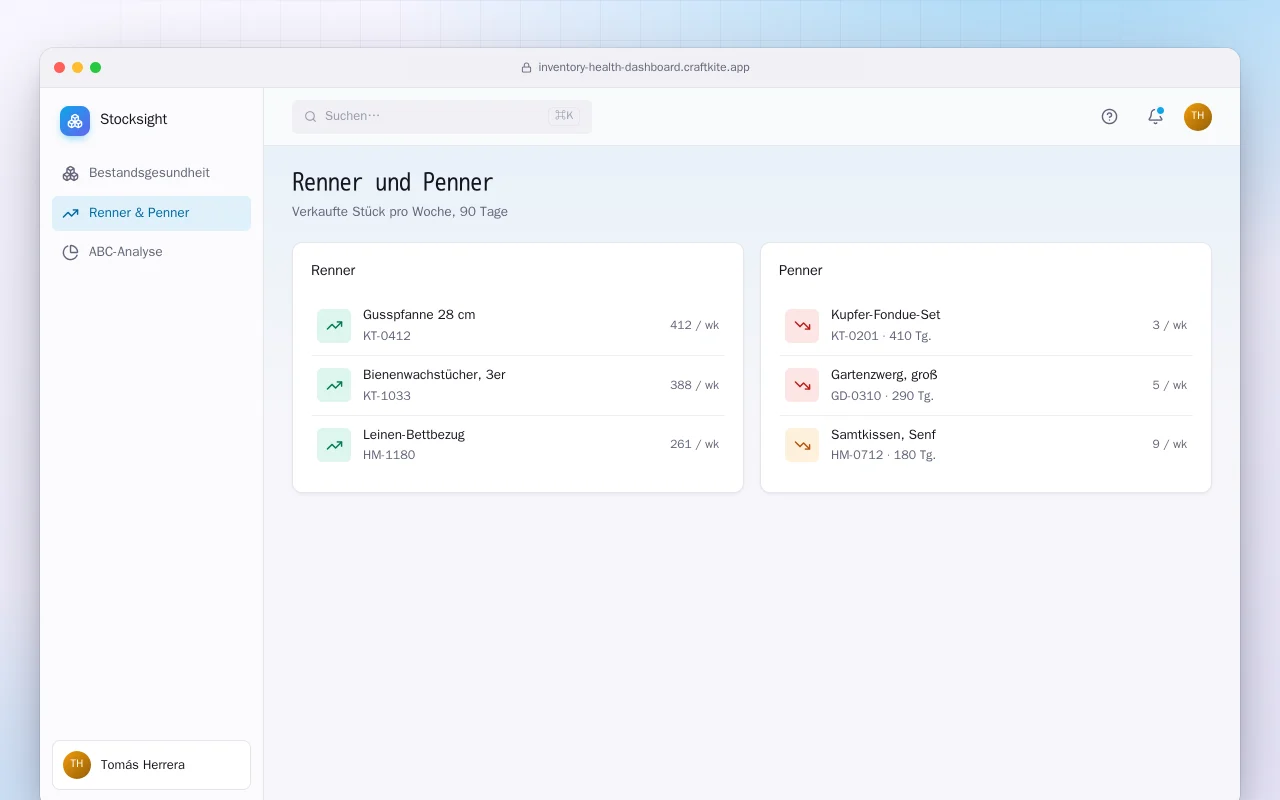The height and width of the screenshot is (800, 1280).
Task: Open the Samtkissen, Senf item
Action: click(986, 445)
